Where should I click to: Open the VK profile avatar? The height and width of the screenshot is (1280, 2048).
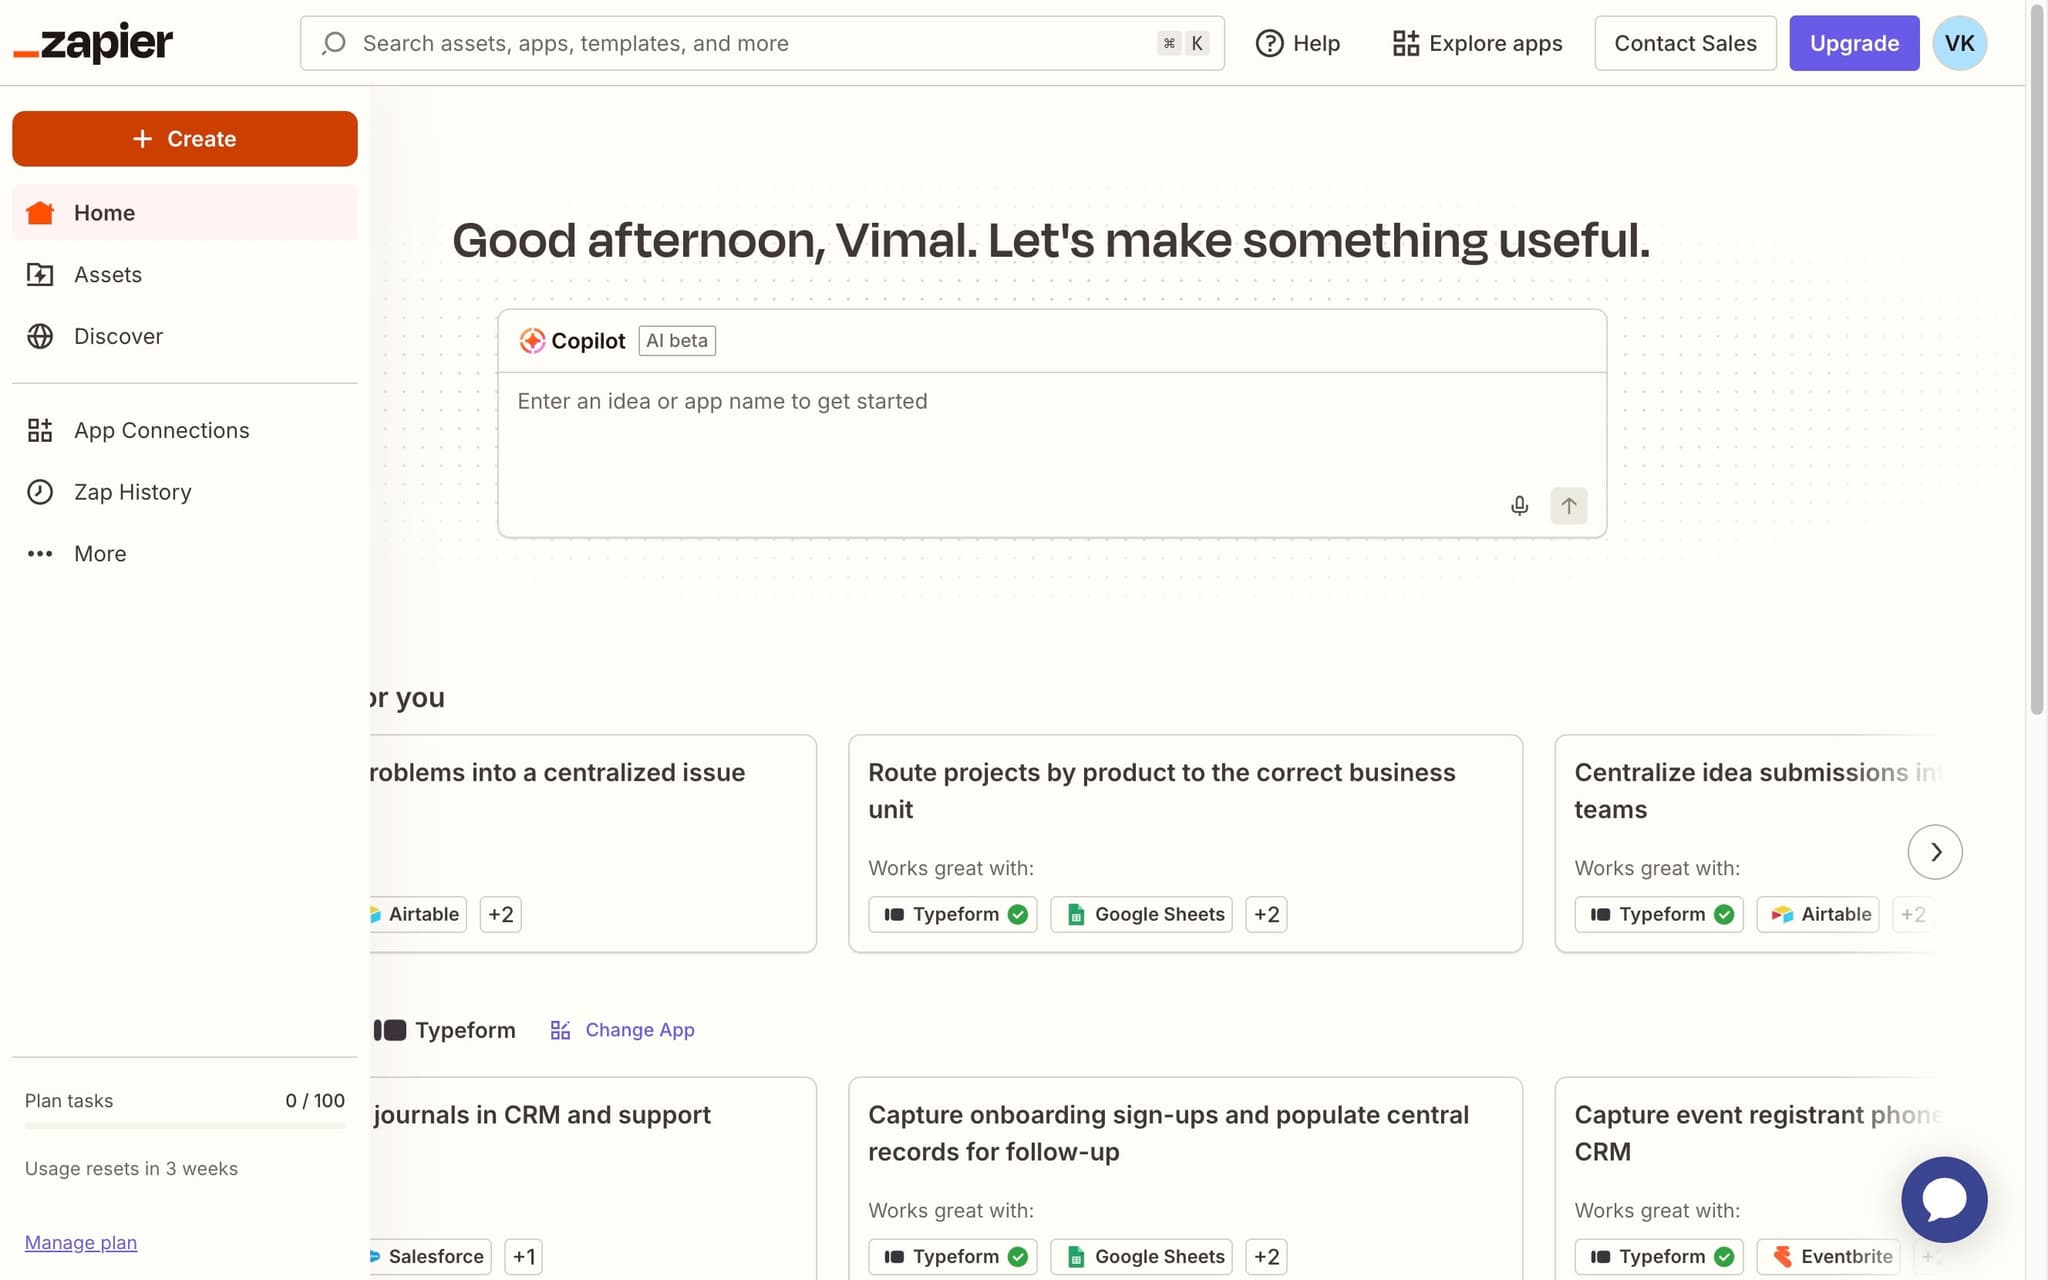(1958, 43)
